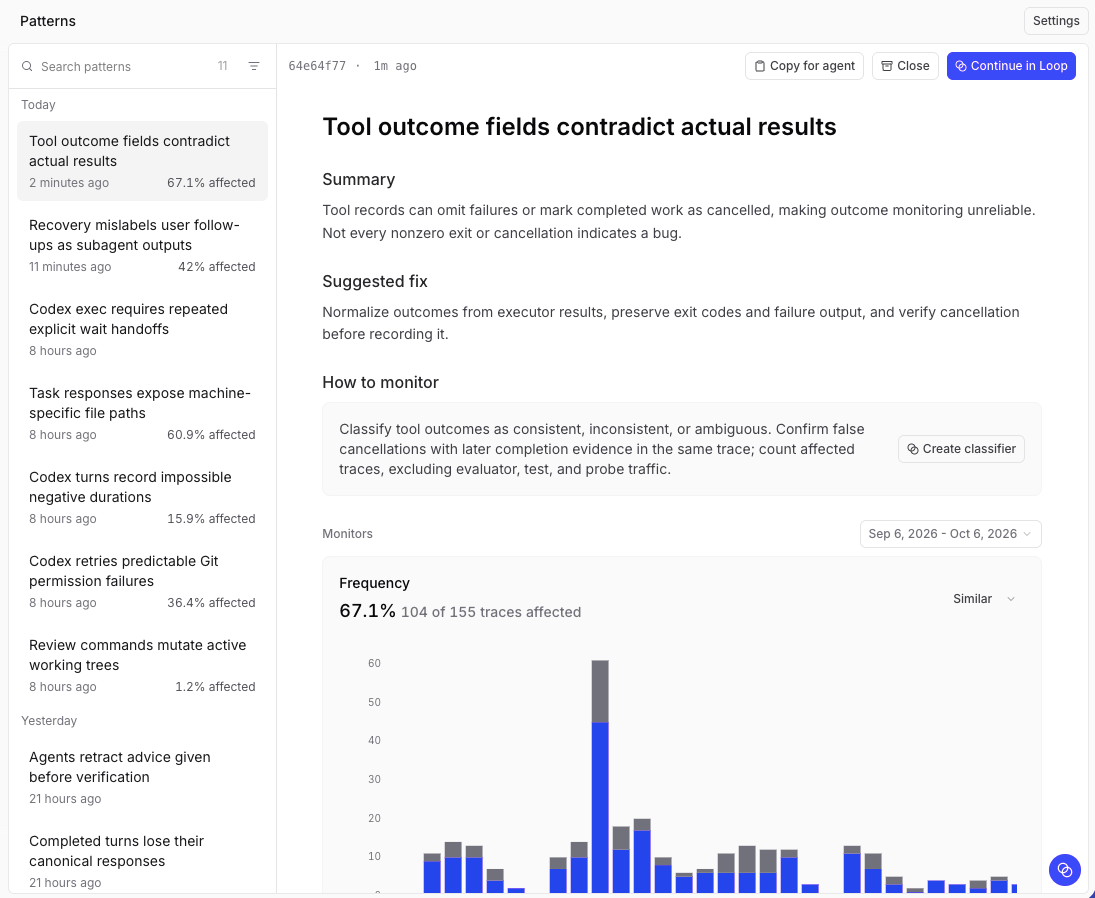Viewport: 1095px width, 898px height.
Task: Open 'Review commands mutate active working trees'
Action: [x=142, y=665]
